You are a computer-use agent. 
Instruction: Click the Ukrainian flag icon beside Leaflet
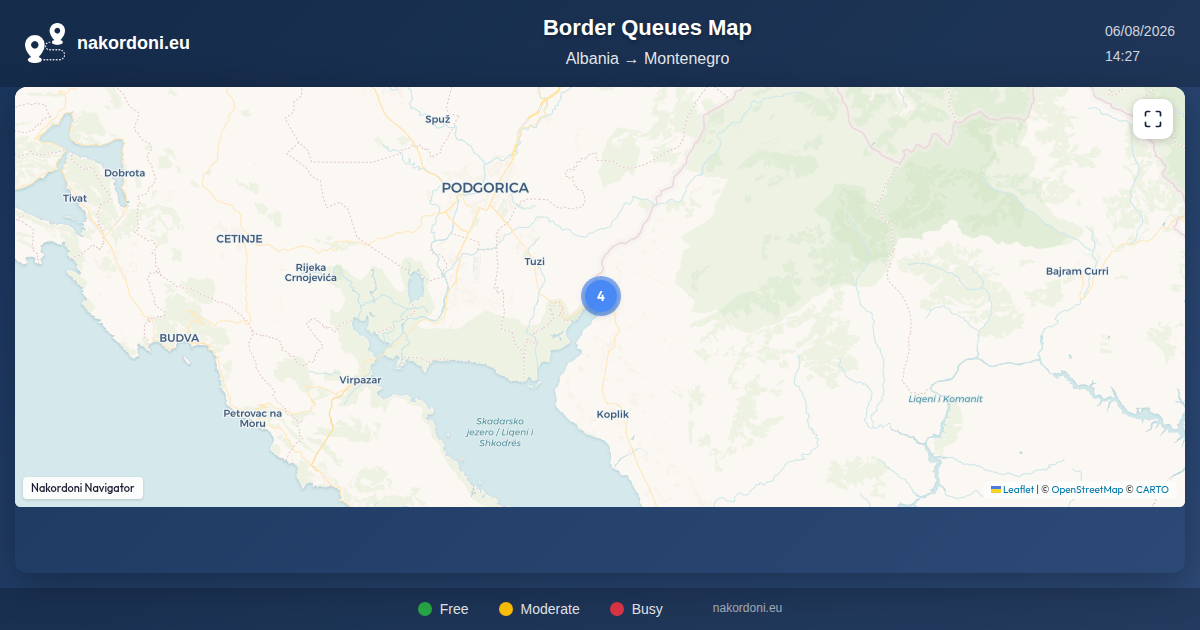point(996,490)
